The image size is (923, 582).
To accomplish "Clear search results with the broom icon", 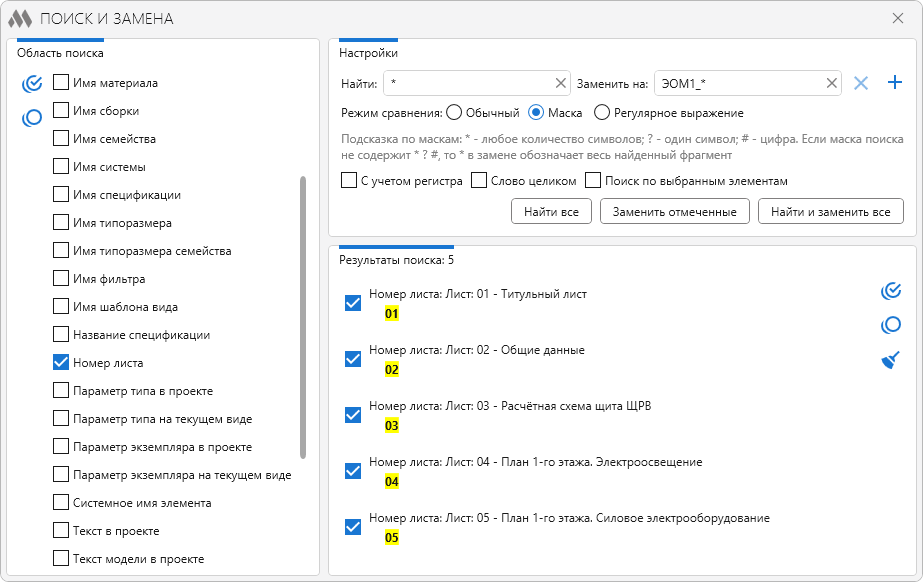I will point(890,360).
